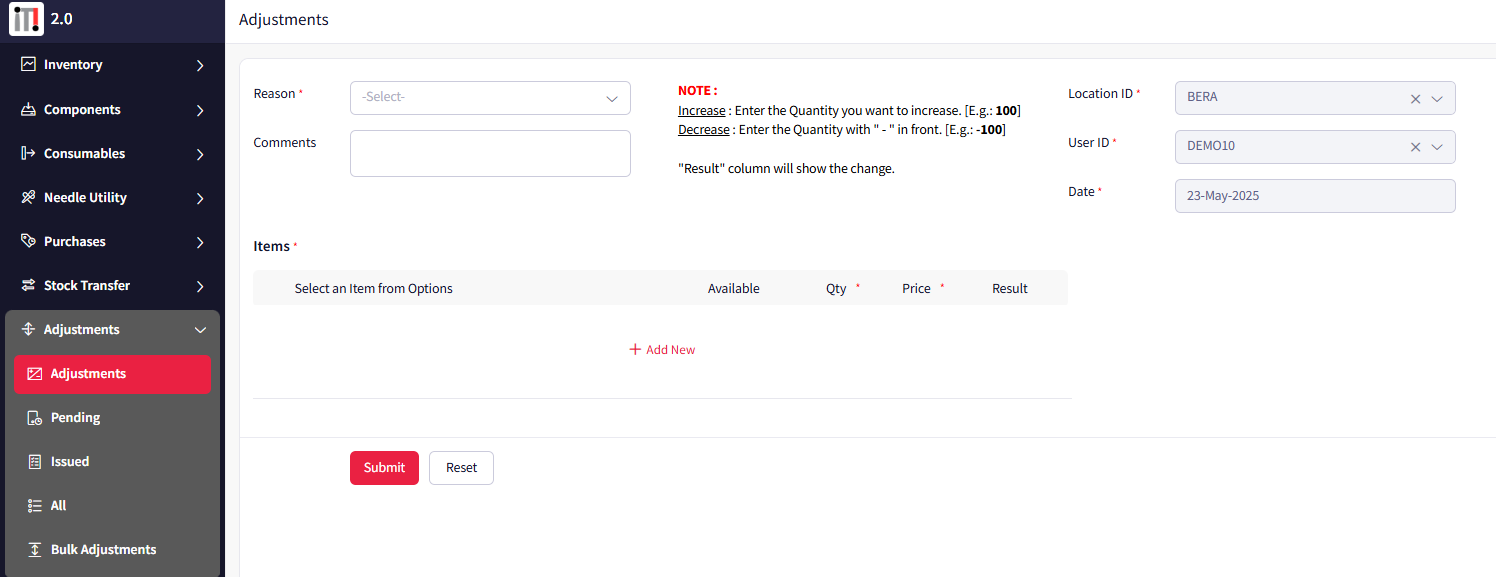Expand the User ID dropdown arrow
The width and height of the screenshot is (1496, 577).
point(1437,147)
